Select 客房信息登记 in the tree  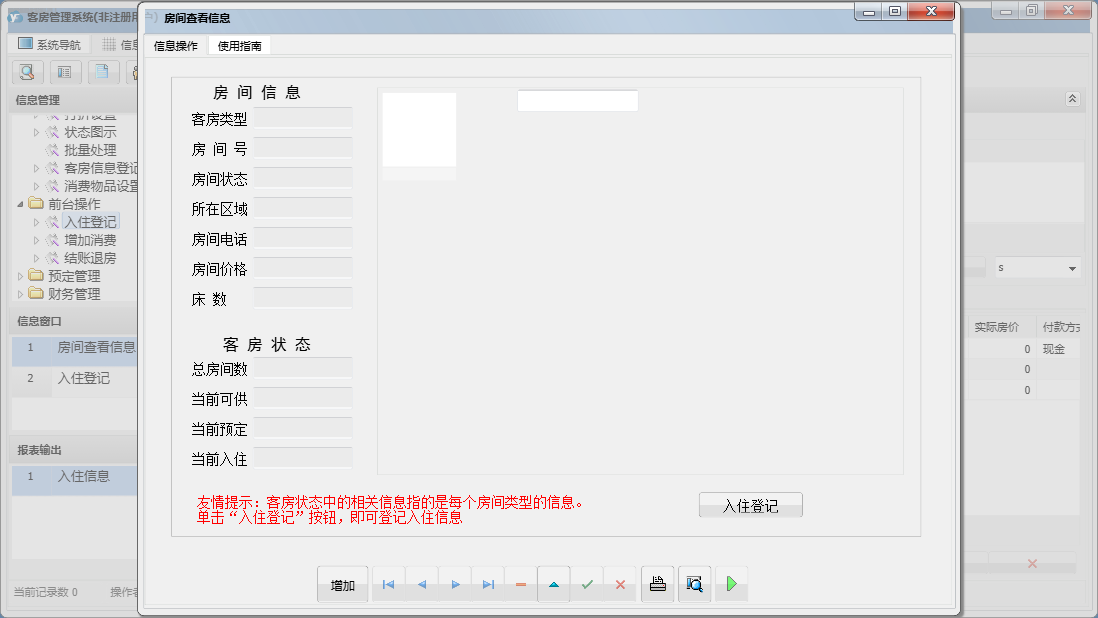coord(101,169)
